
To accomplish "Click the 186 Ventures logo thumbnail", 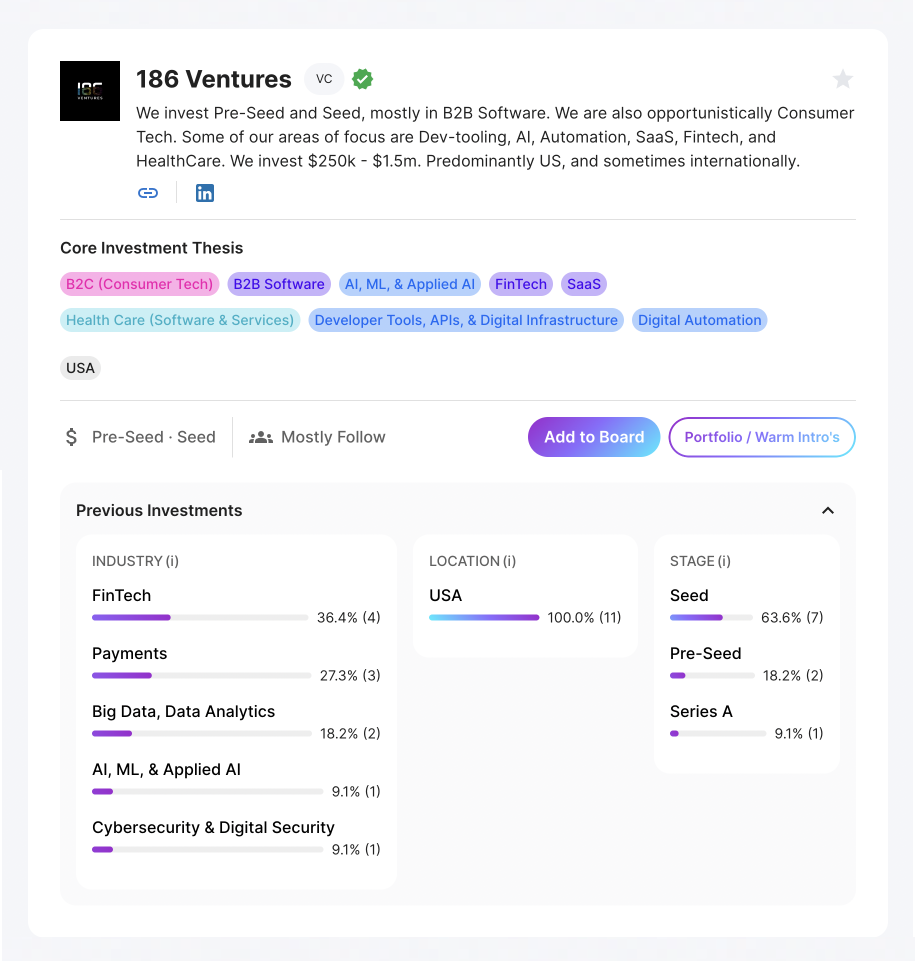I will click(90, 91).
